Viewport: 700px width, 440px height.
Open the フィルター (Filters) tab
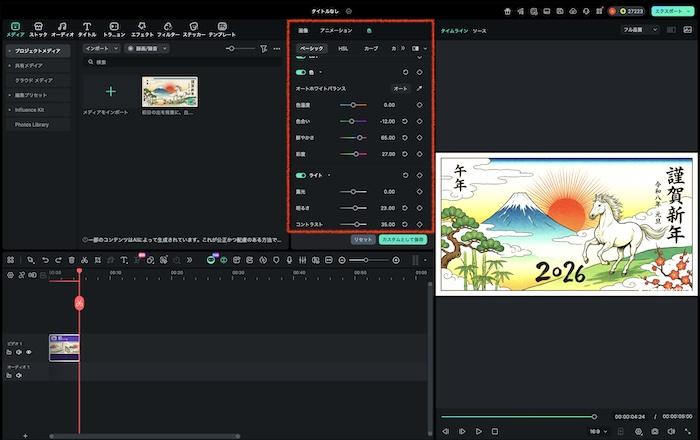click(168, 29)
